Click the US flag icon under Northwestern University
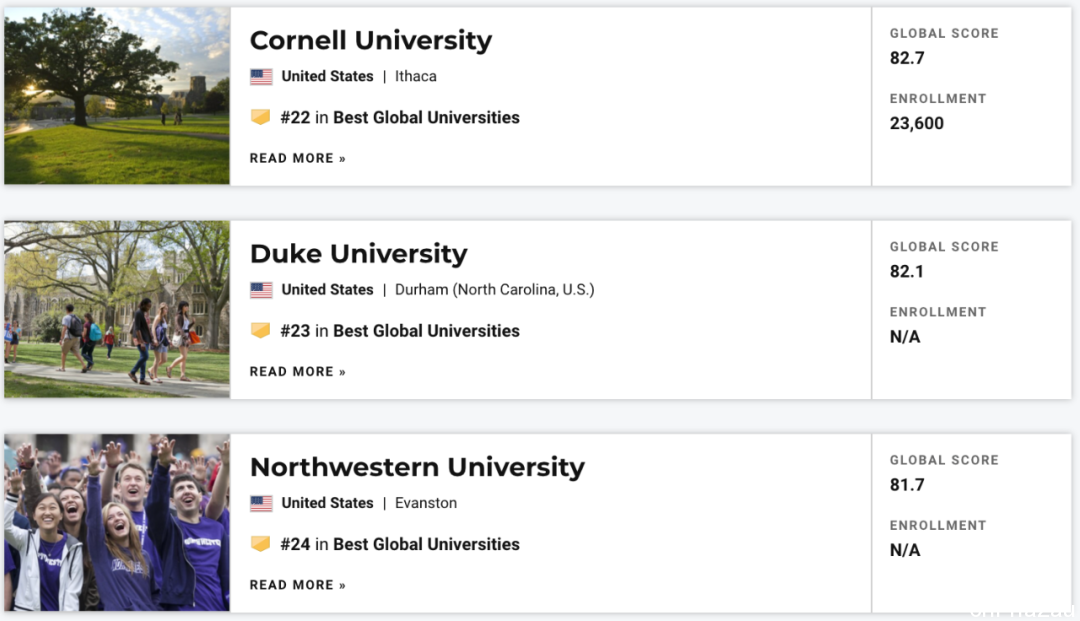1080x621 pixels. (x=261, y=503)
